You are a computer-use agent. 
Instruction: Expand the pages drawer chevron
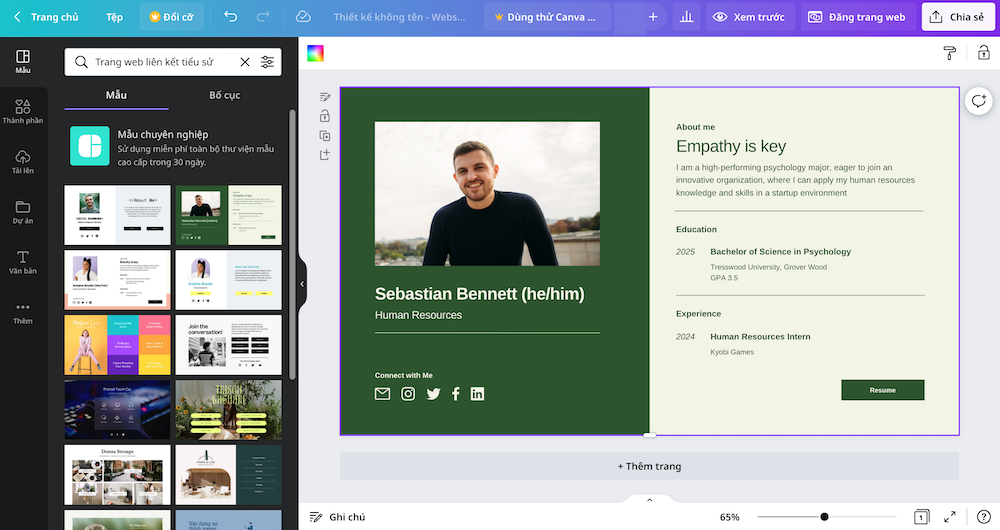tap(649, 499)
